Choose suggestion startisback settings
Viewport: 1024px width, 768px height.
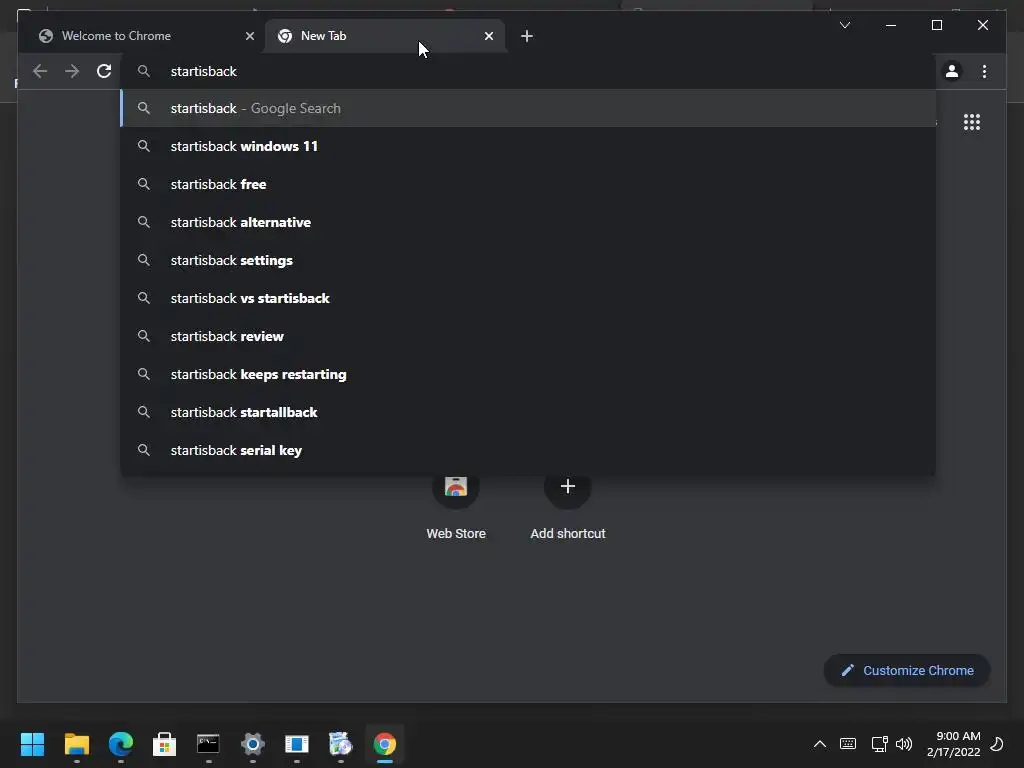click(528, 260)
